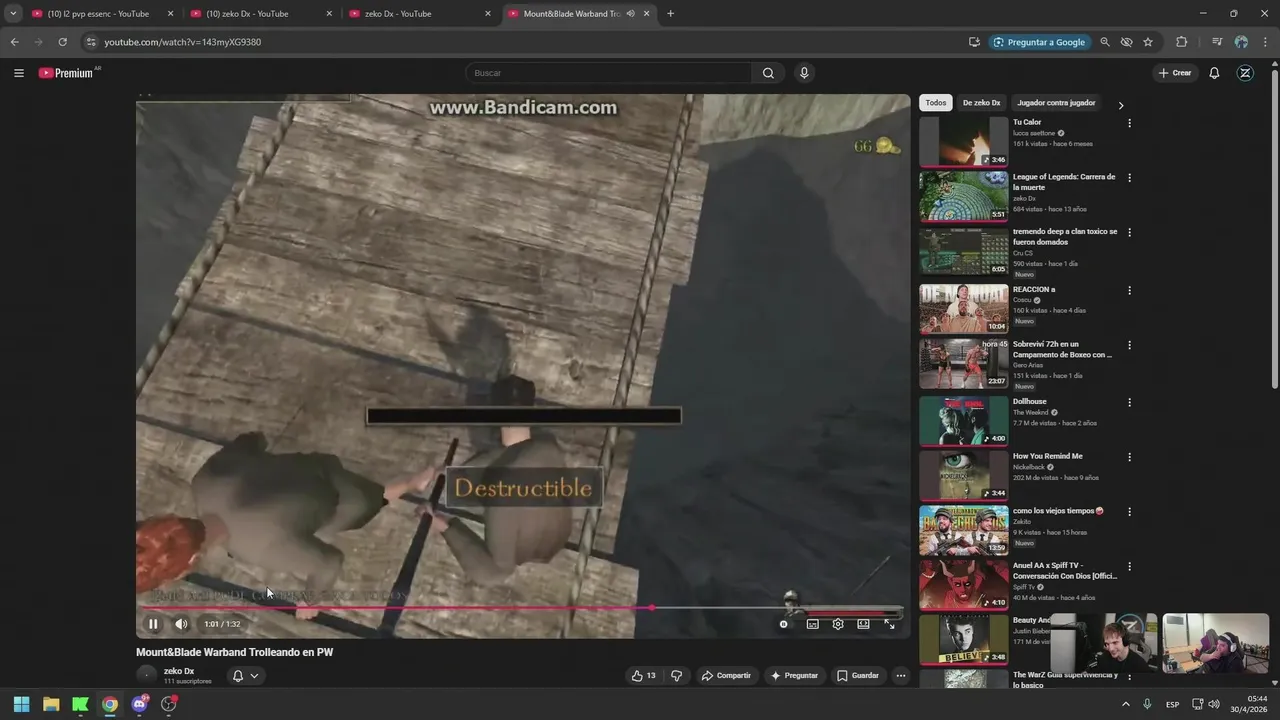Open Tu Calor video thumbnail
Viewport: 1280px width, 720px height.
[964, 141]
